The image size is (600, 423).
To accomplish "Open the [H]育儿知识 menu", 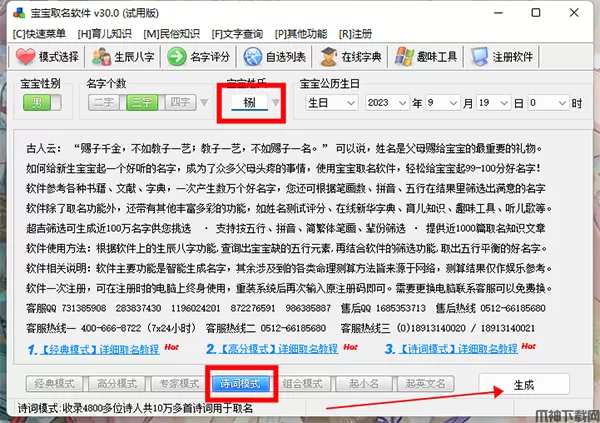I will 104,34.
